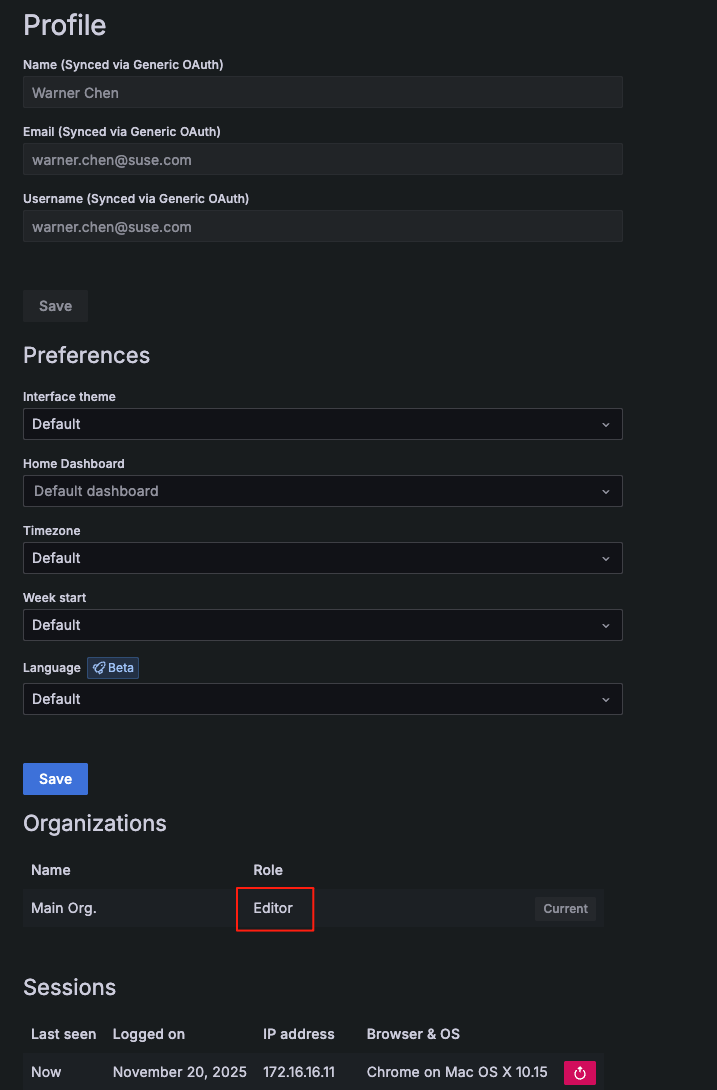The width and height of the screenshot is (717, 1090).
Task: Click the gray Save button under Profile
Action: [x=55, y=306]
